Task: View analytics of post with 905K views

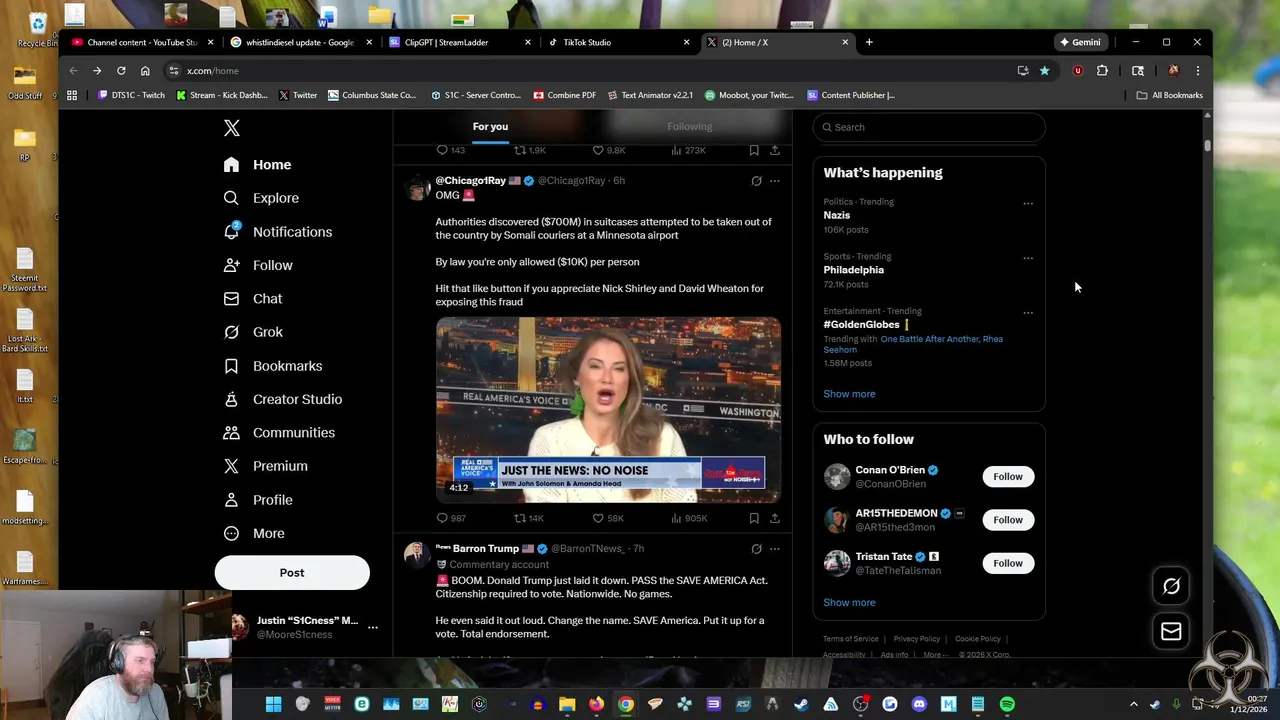Action: click(689, 518)
